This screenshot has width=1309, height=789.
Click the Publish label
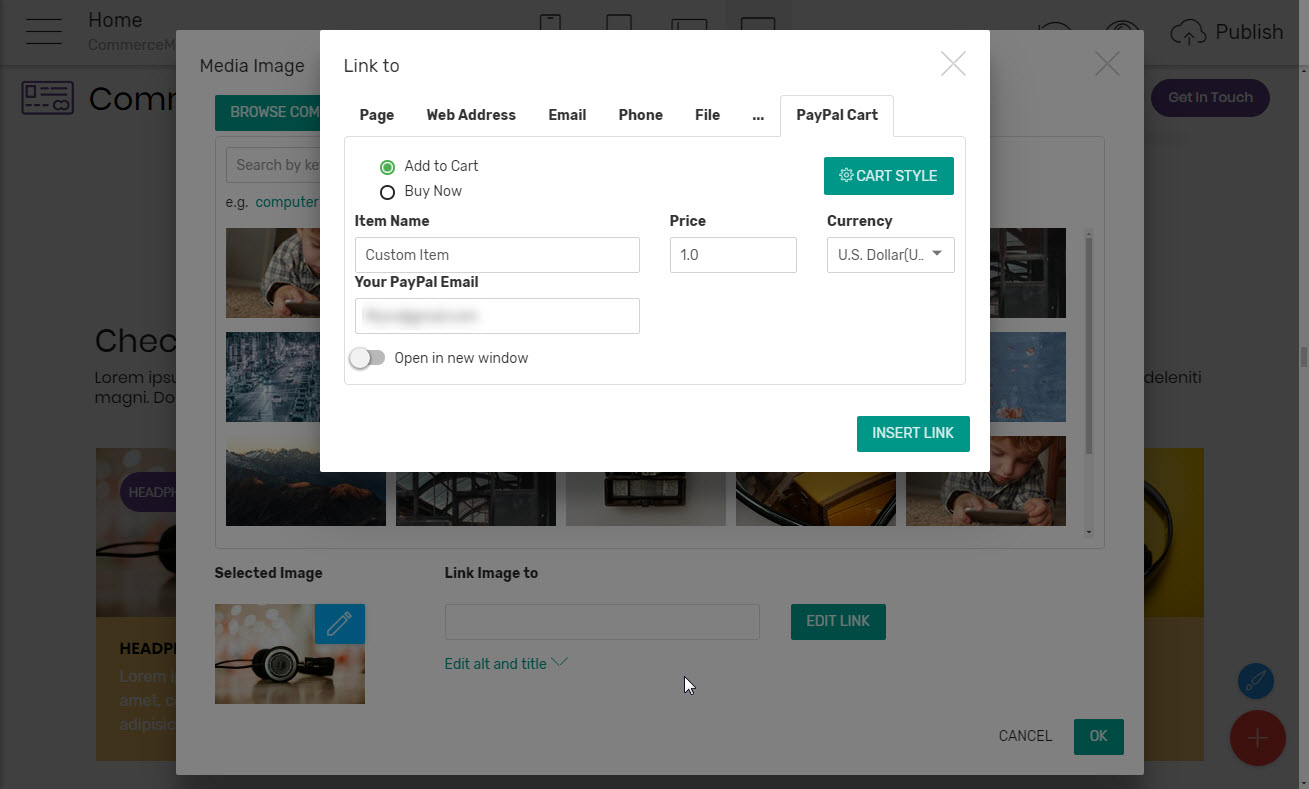click(x=1249, y=32)
